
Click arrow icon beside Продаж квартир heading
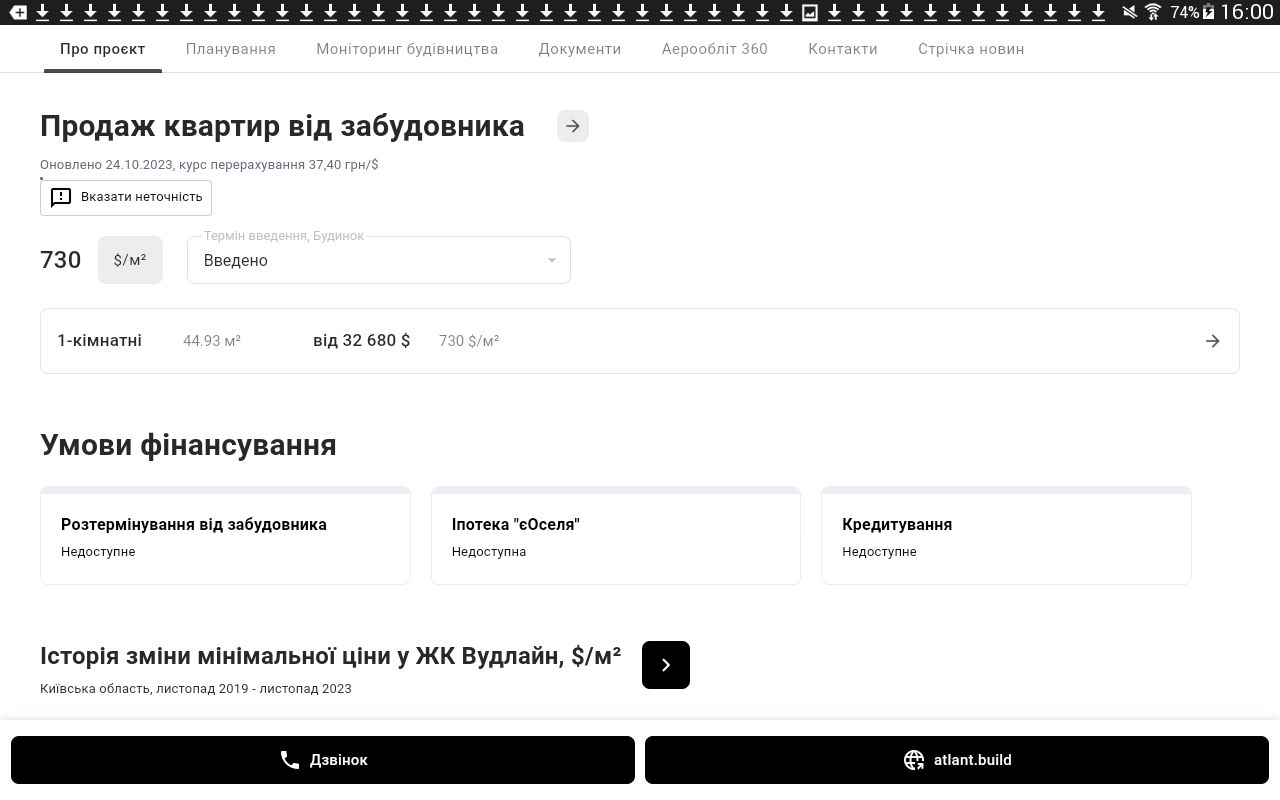[x=572, y=126]
